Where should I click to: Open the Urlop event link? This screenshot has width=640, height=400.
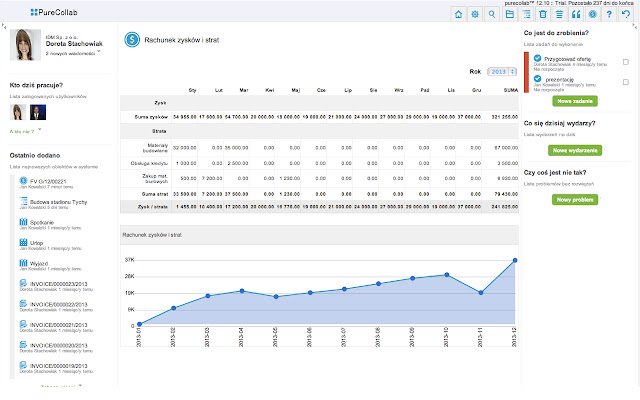pyautogui.click(x=36, y=243)
